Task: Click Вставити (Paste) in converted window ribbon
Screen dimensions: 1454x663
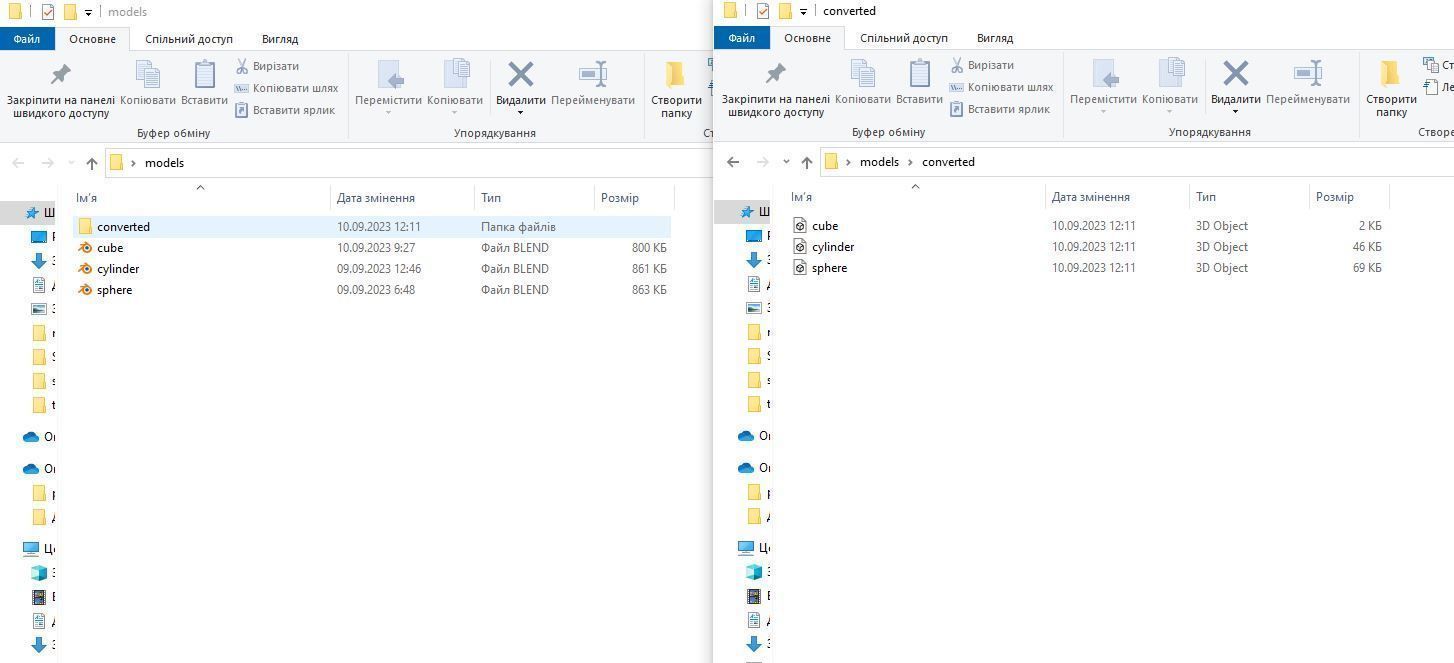Action: pyautogui.click(x=919, y=84)
